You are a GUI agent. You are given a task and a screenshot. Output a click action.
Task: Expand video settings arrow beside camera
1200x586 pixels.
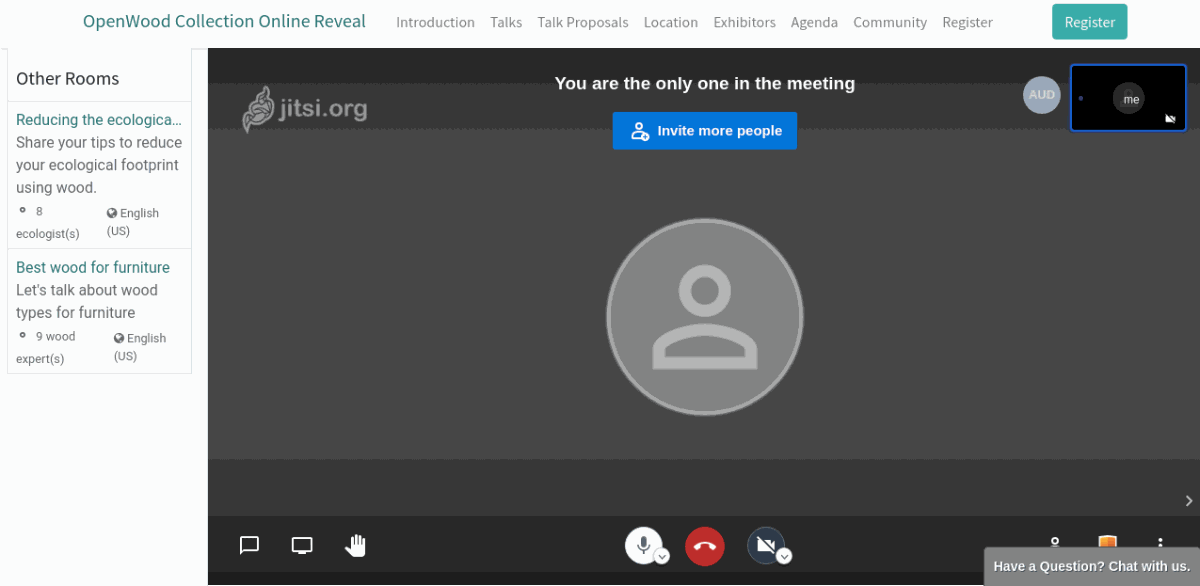pyautogui.click(x=785, y=557)
